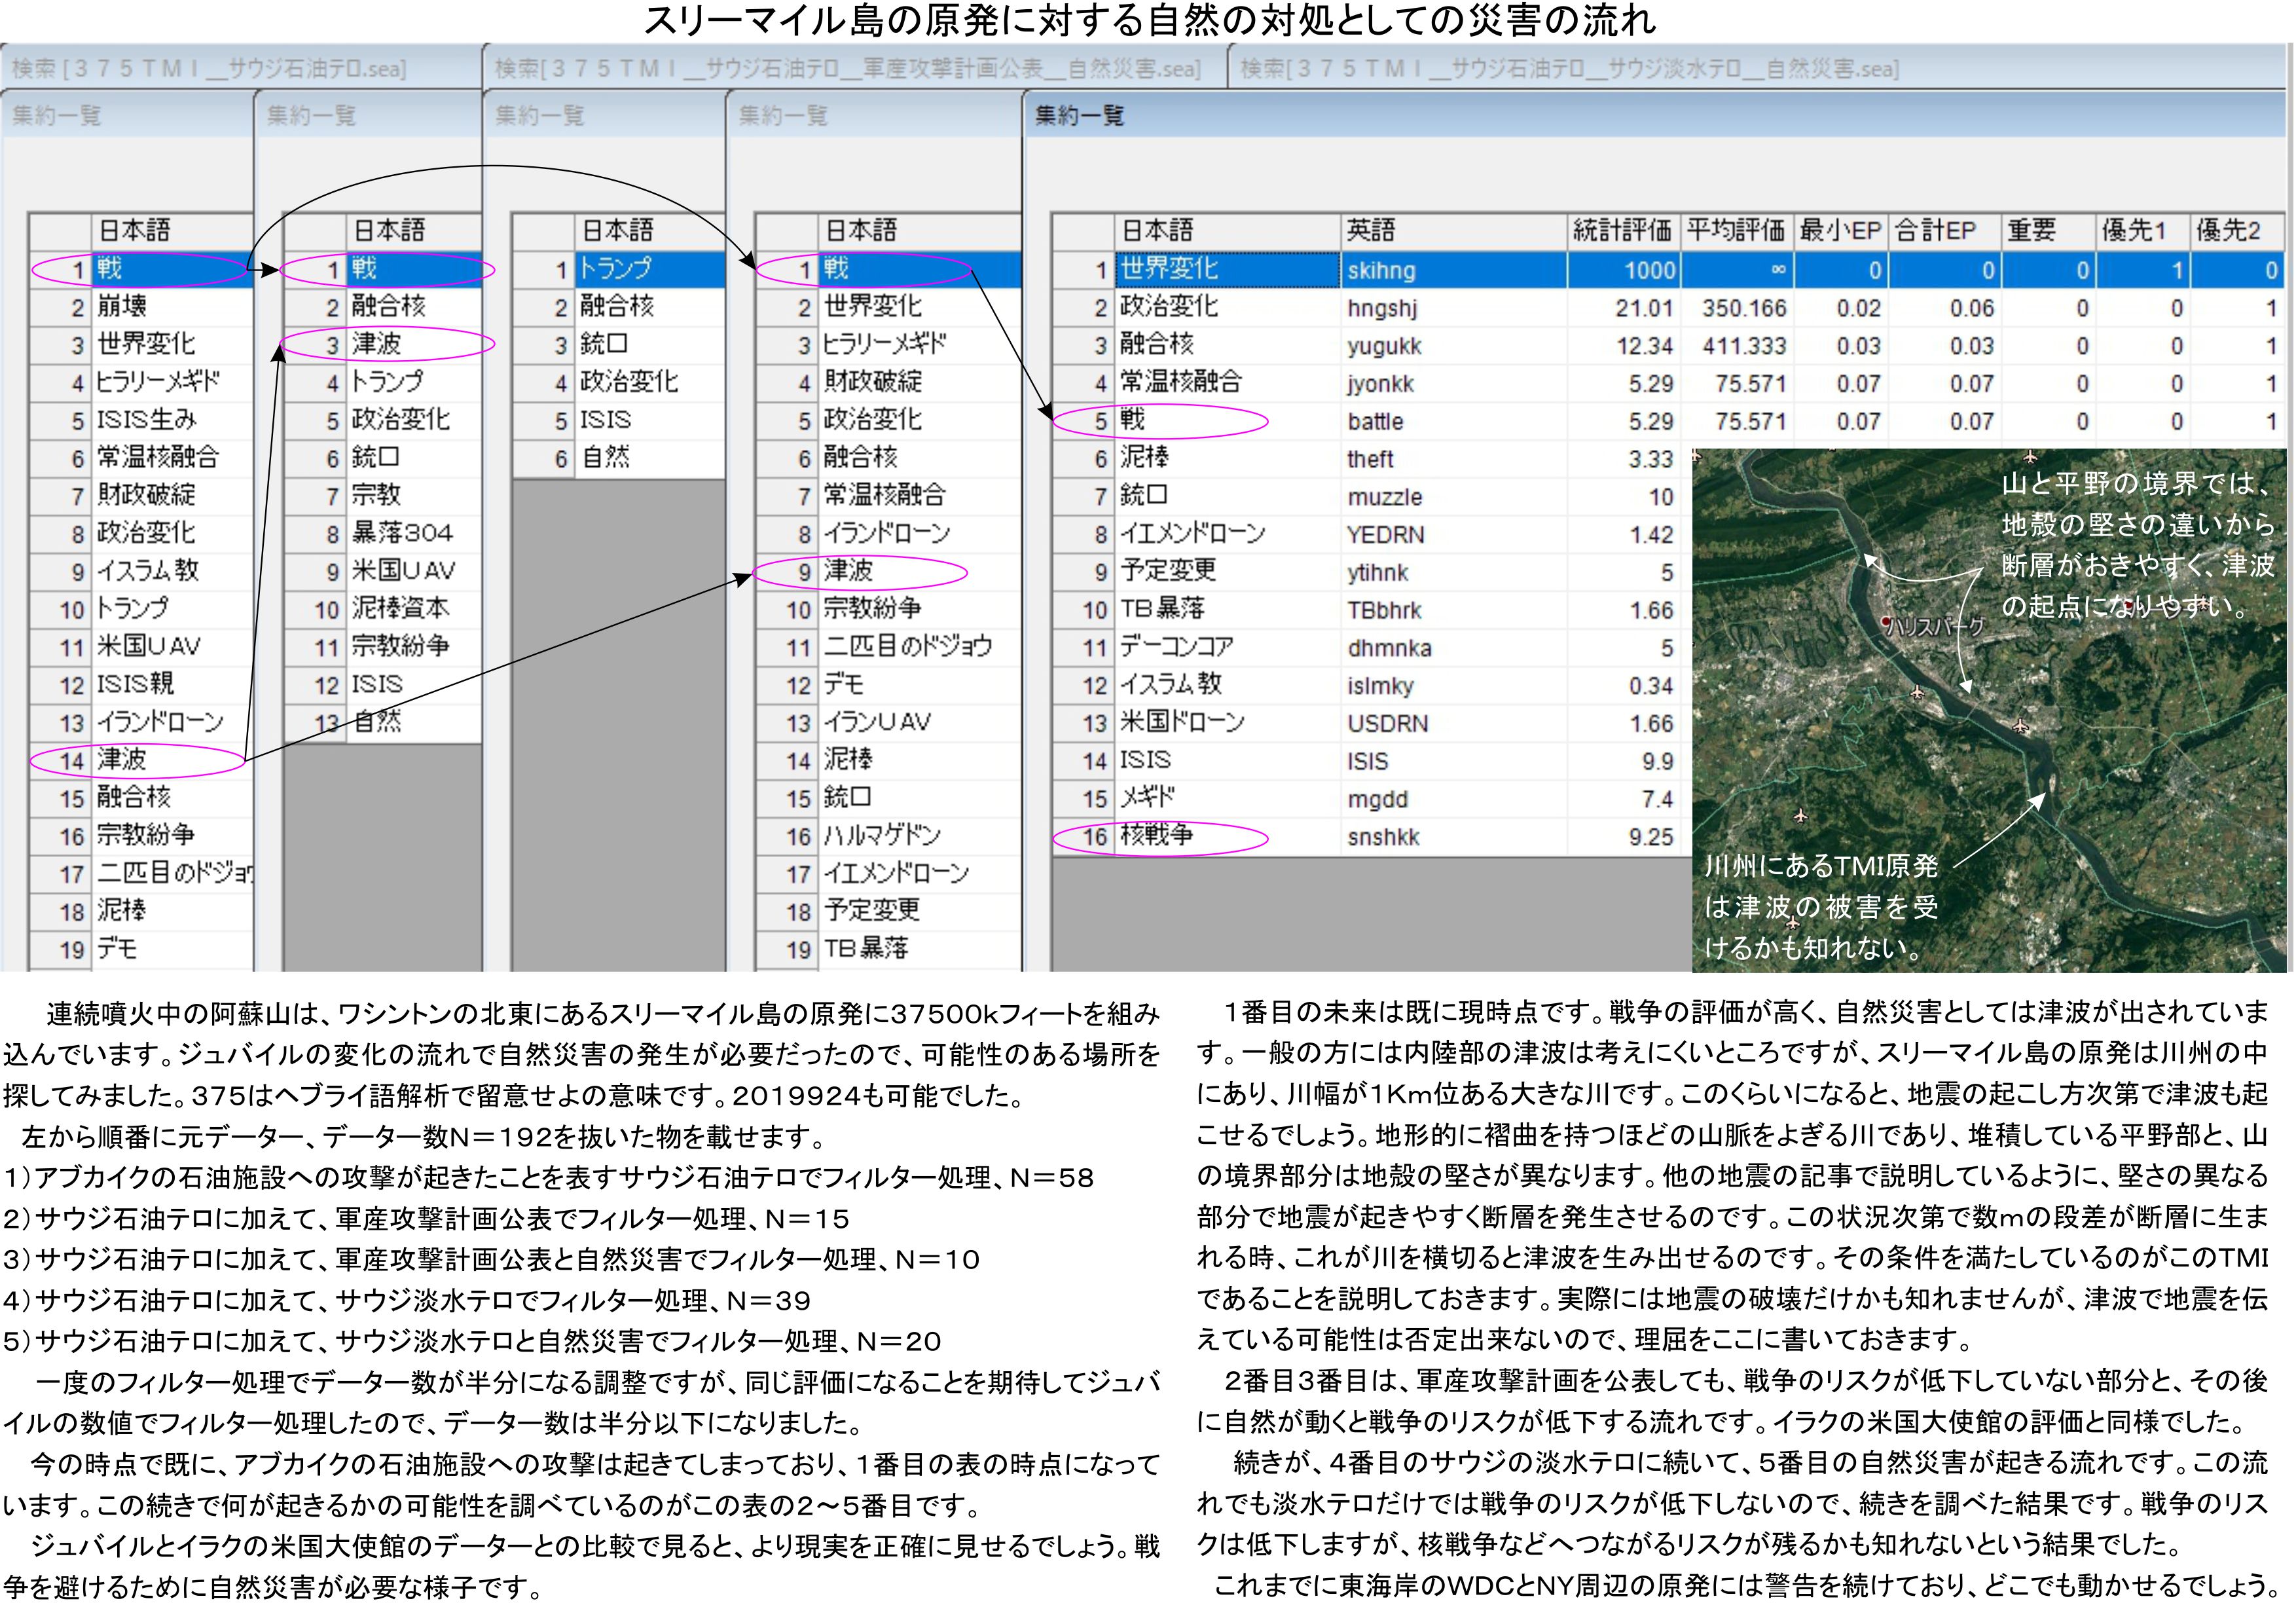This screenshot has width=2296, height=1605.
Task: Click the 統計評価 column header
Action: (1621, 230)
